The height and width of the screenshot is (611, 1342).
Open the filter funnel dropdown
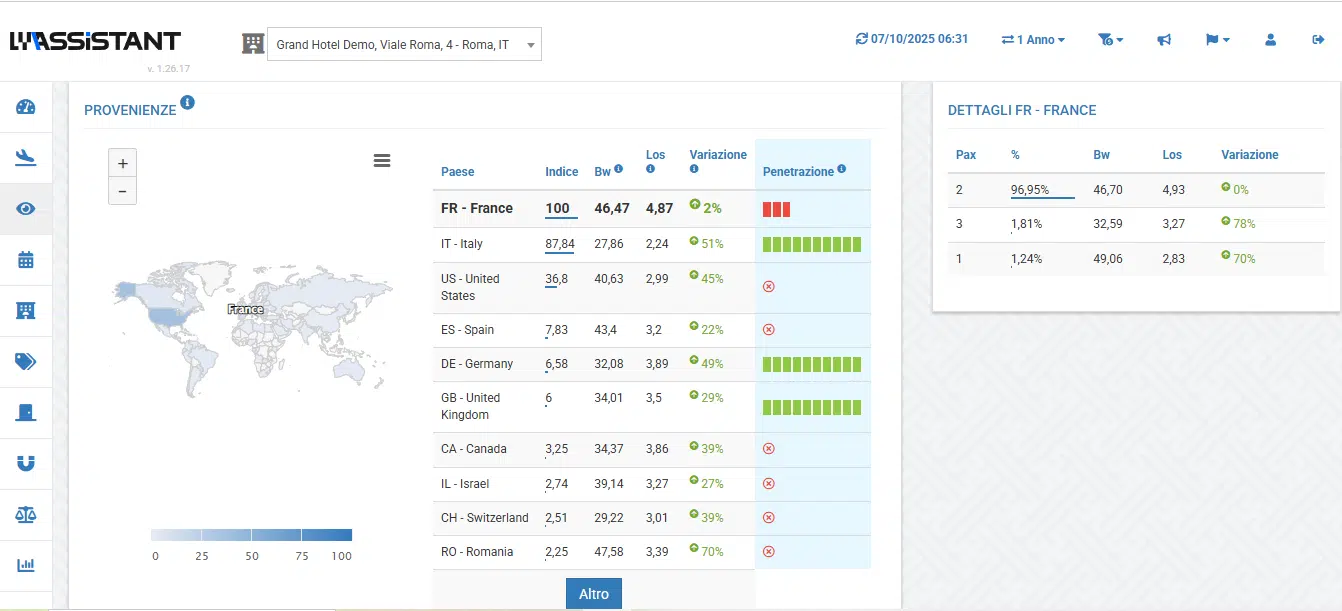1110,40
